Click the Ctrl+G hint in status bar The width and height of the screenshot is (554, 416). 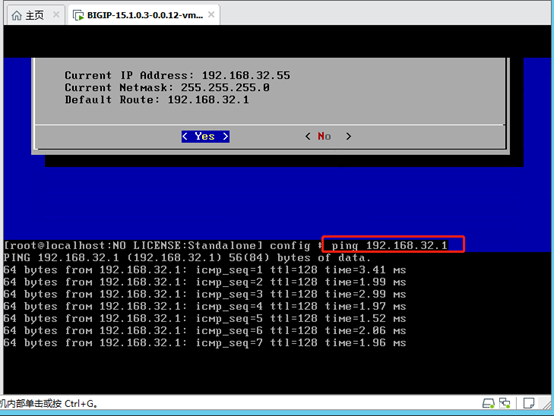click(x=49, y=404)
